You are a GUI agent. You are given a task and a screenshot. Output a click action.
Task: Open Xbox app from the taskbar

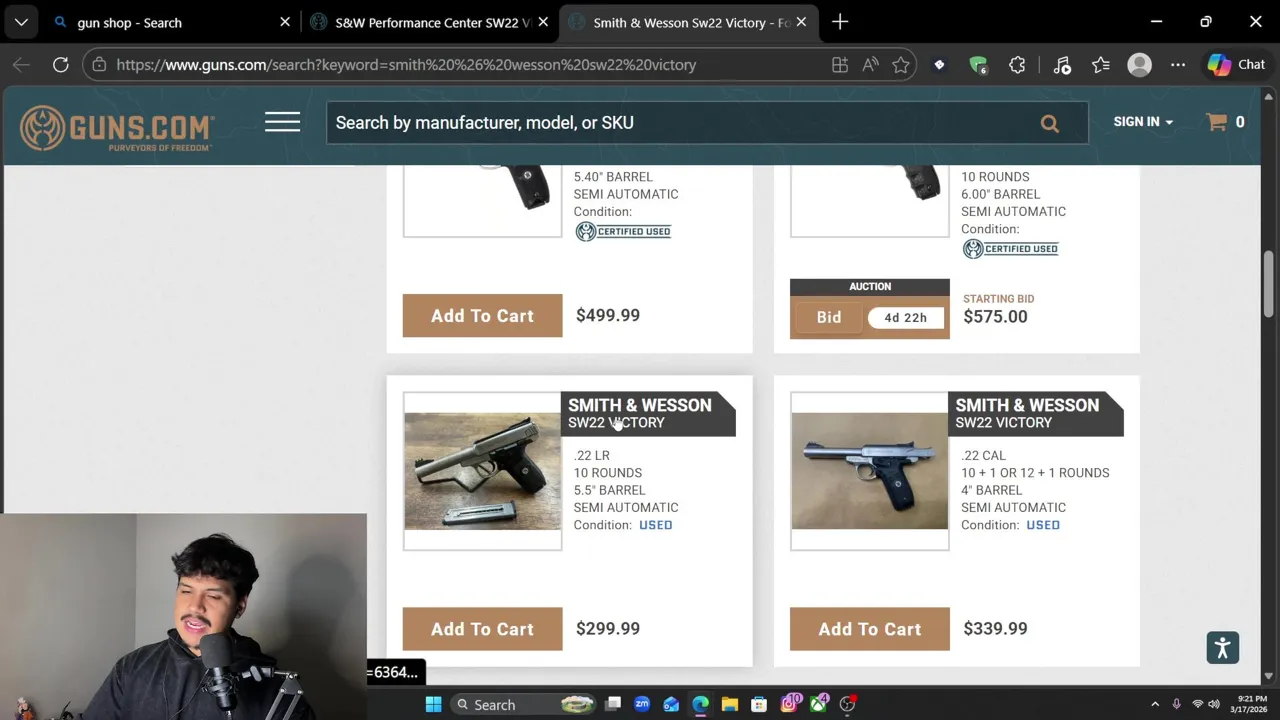pos(819,704)
